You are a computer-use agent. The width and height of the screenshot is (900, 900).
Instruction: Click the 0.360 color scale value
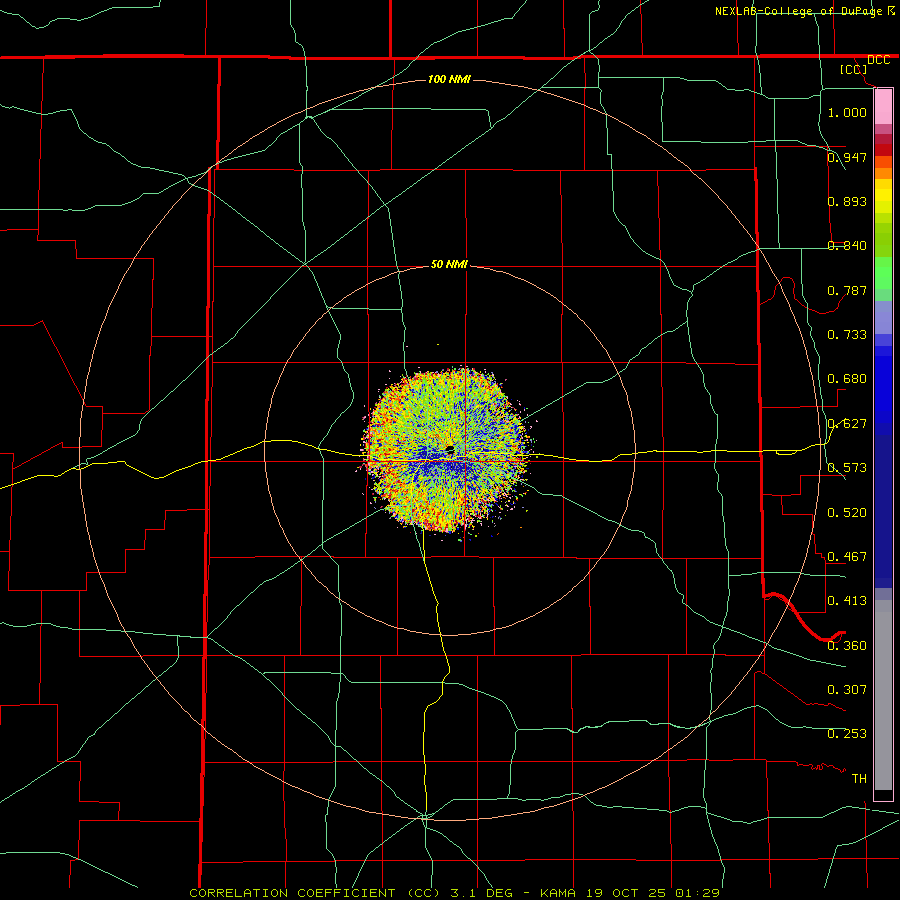click(x=847, y=646)
